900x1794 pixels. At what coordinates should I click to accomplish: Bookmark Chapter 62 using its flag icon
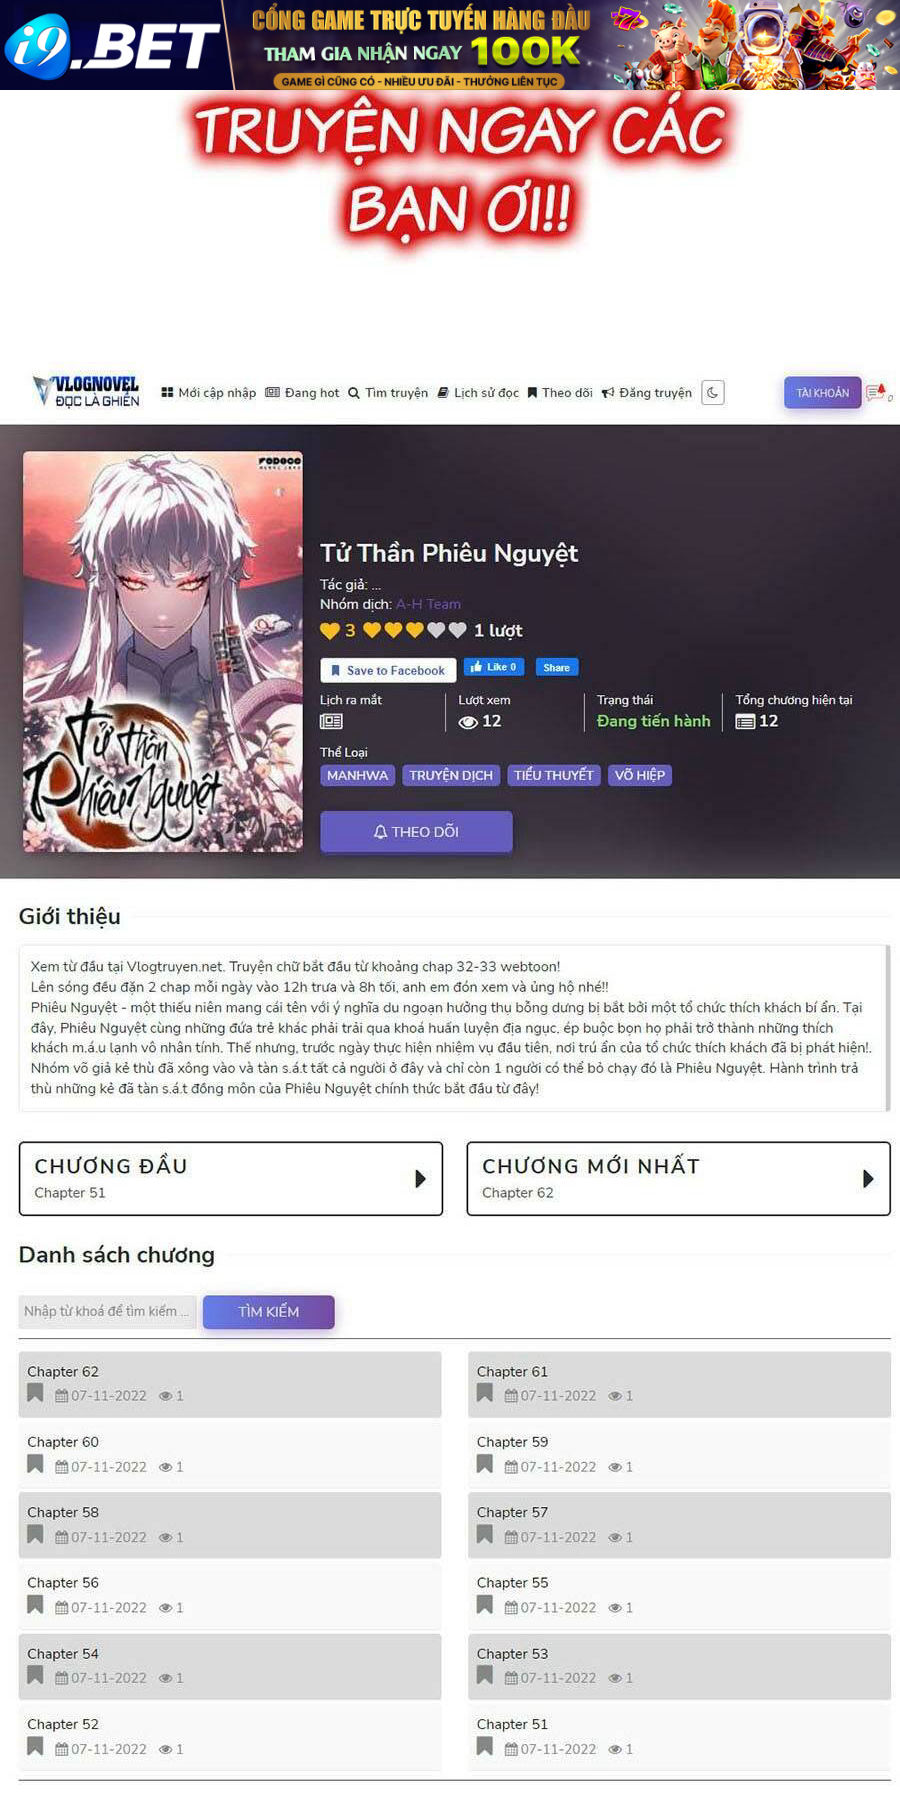[35, 1393]
